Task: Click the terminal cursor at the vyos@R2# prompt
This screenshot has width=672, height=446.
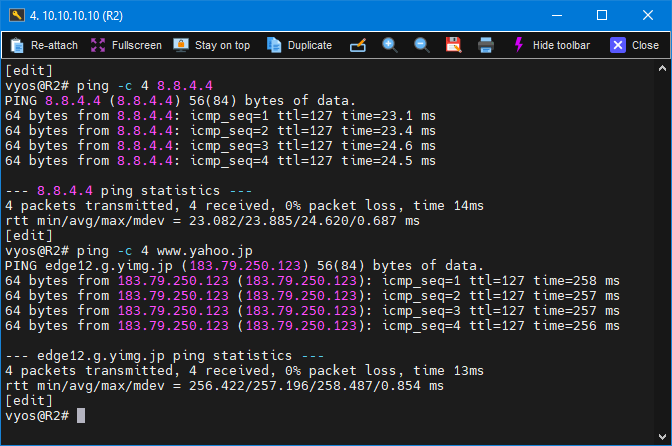Action: pyautogui.click(x=81, y=416)
